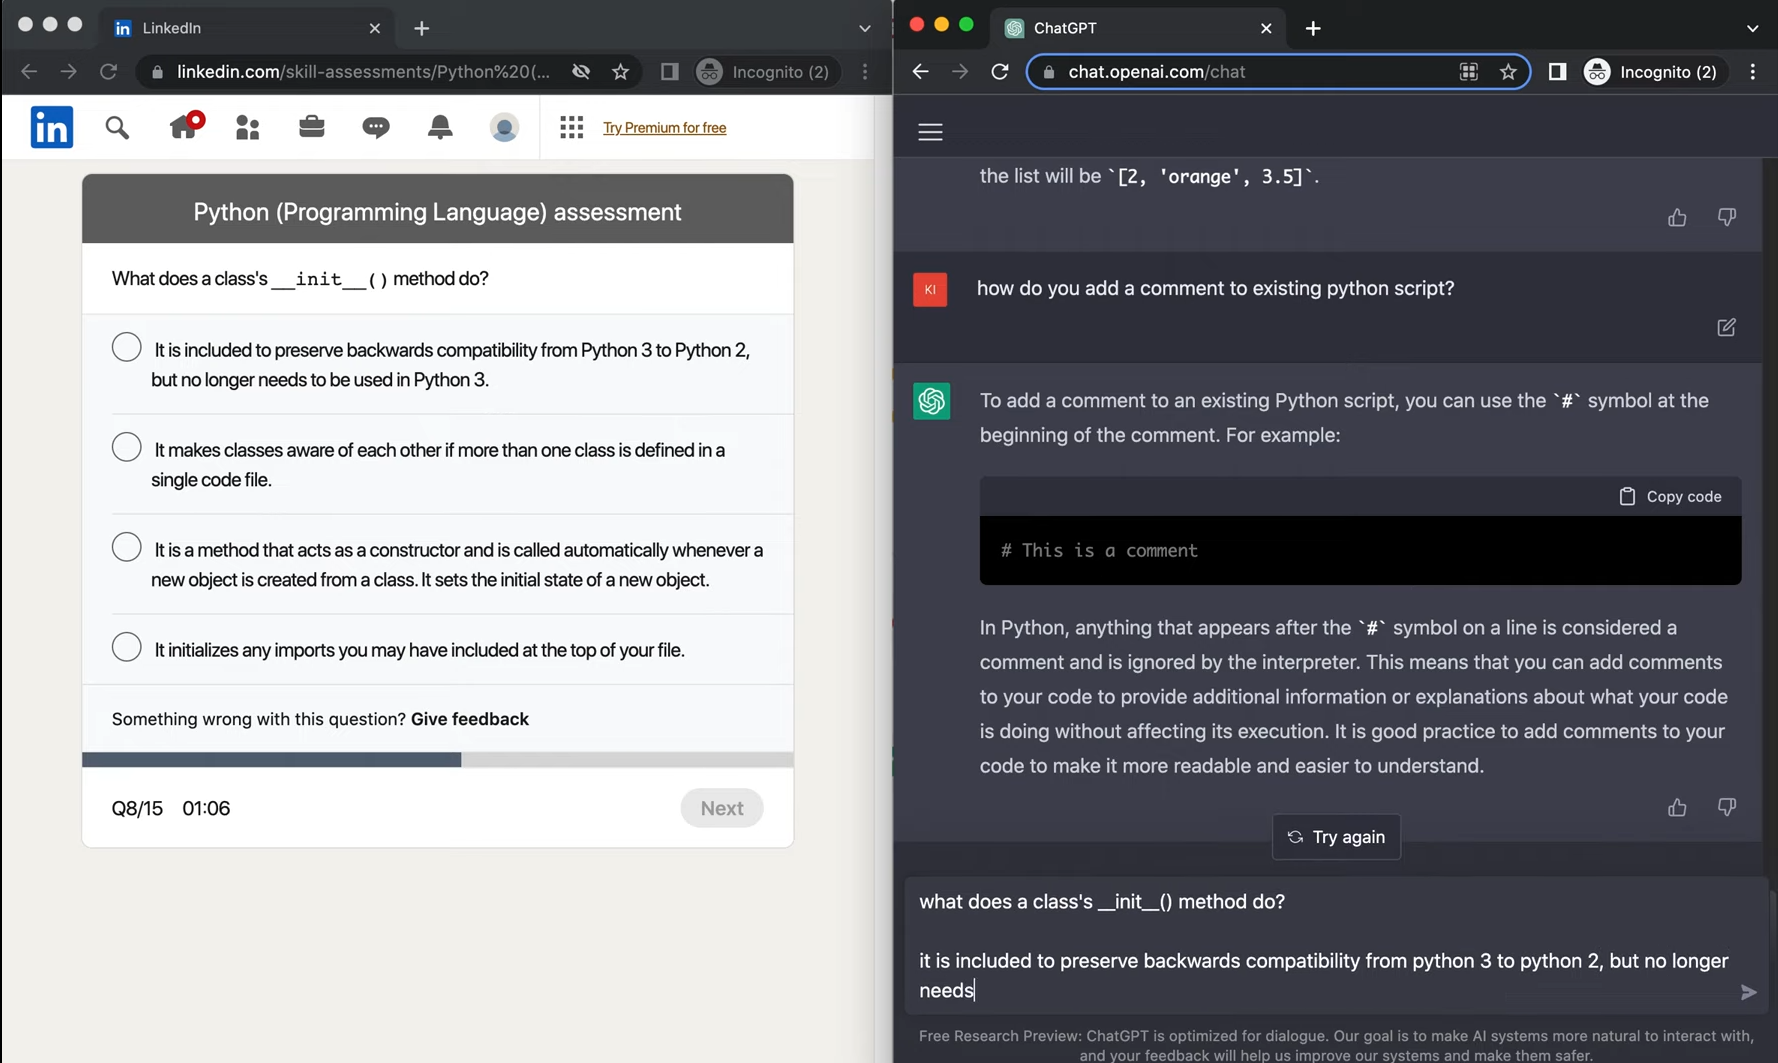Image resolution: width=1778 pixels, height=1063 pixels.
Task: Select answer about classes aware of each other
Action: [126, 447]
